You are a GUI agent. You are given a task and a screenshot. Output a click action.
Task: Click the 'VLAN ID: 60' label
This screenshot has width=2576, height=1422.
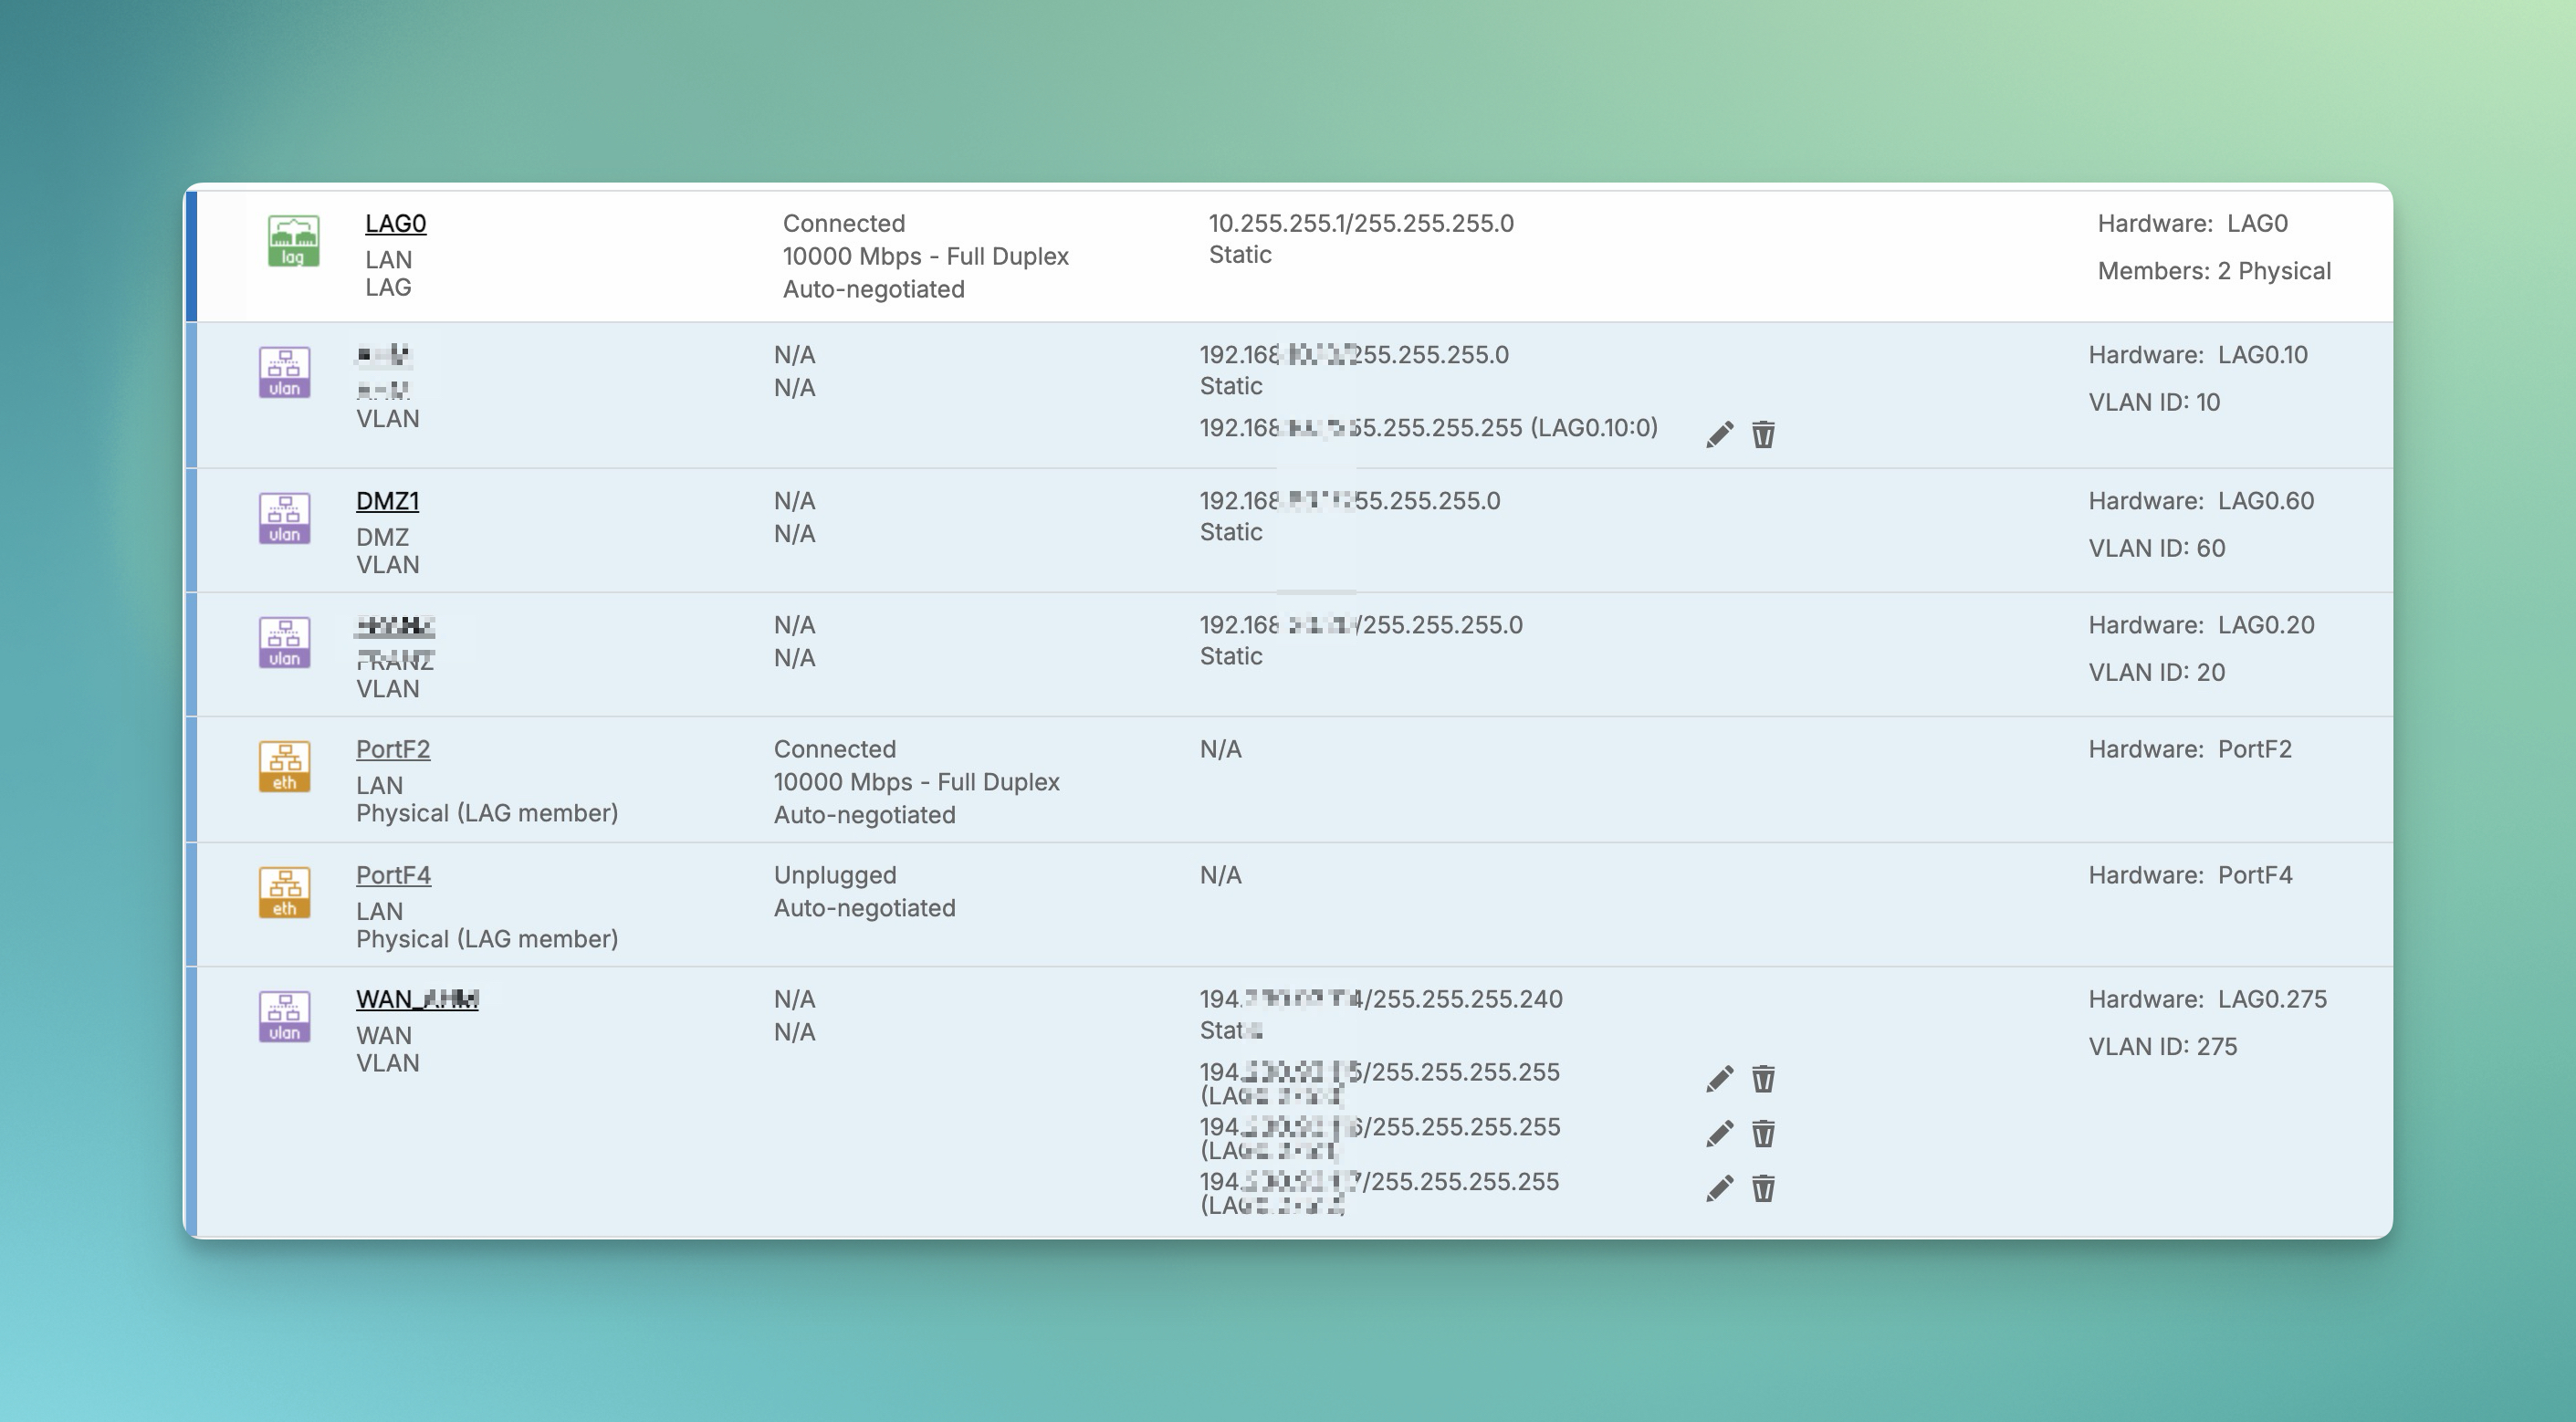point(2157,548)
